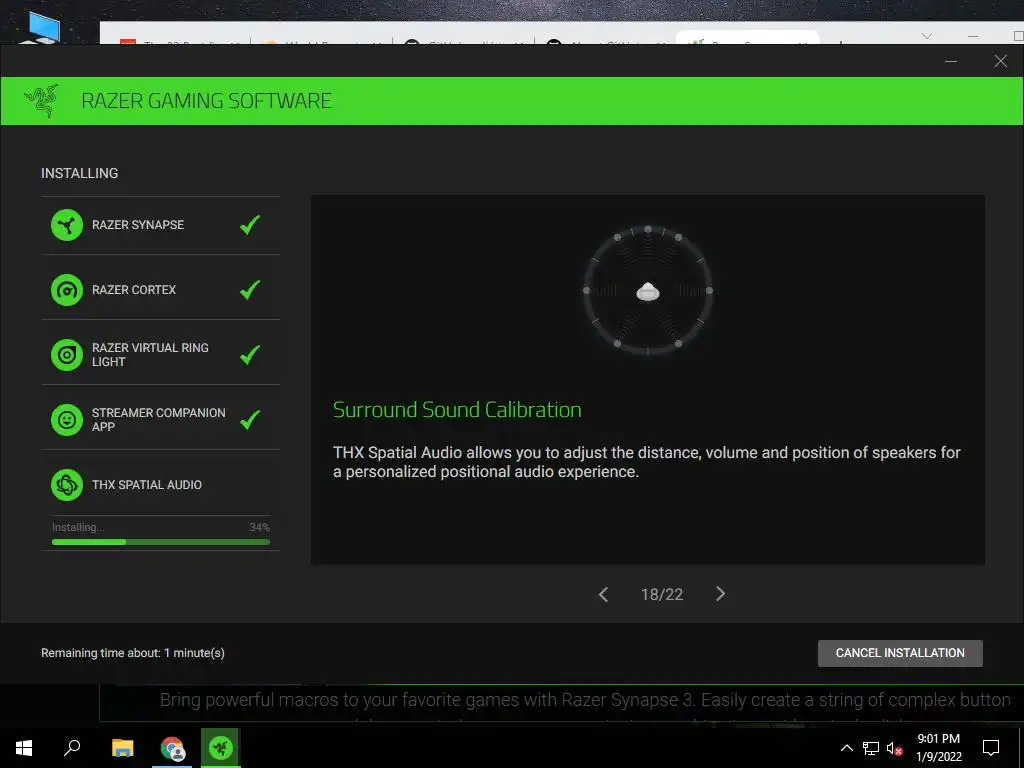Open the Windows notification center
Screen dimensions: 1024x768
pos(991,748)
